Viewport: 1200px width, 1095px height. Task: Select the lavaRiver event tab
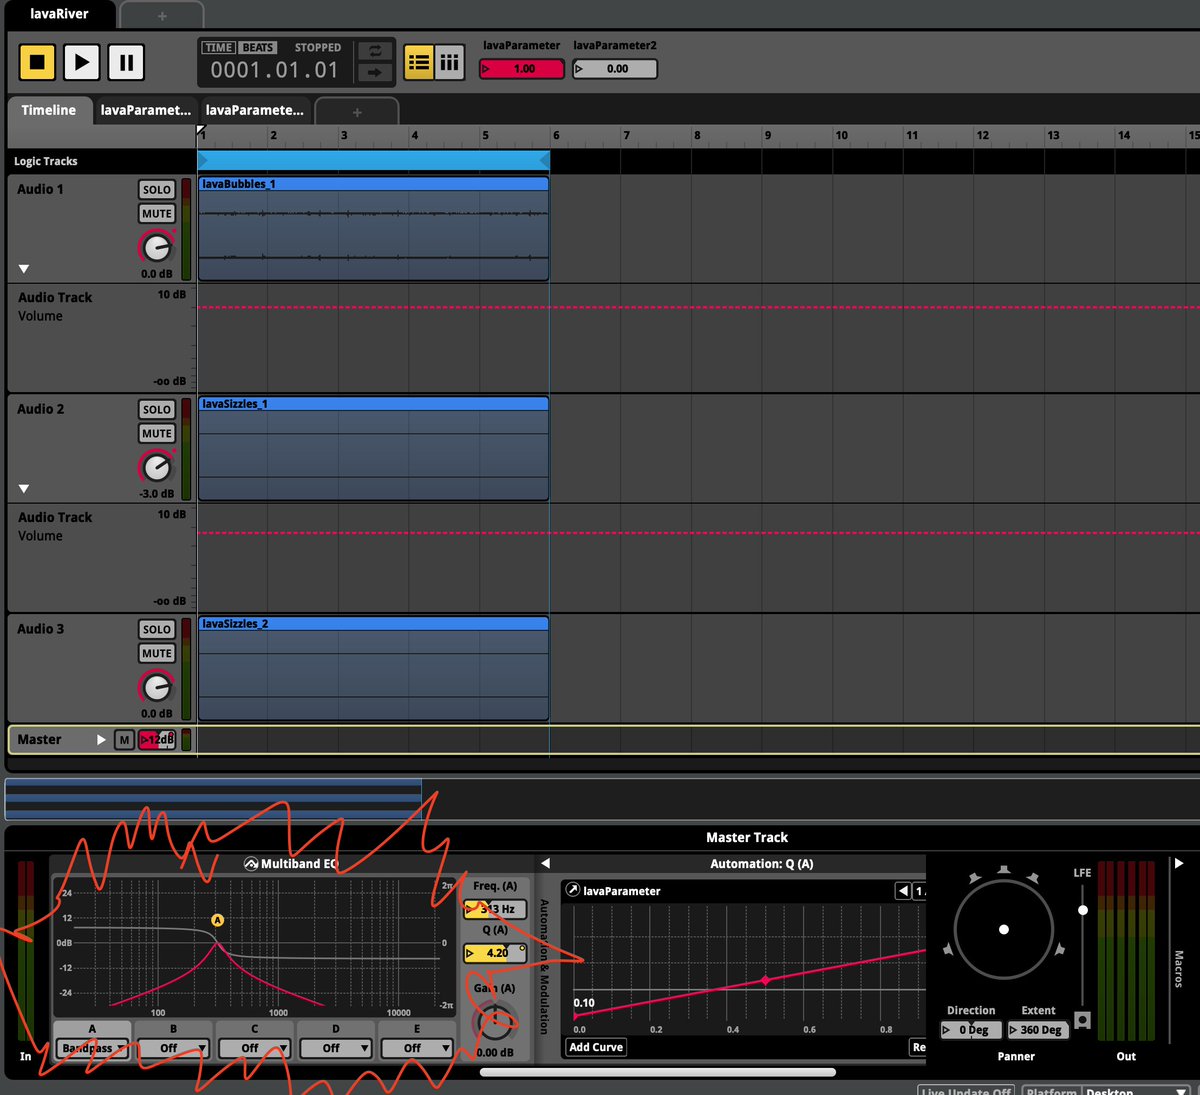pos(59,14)
